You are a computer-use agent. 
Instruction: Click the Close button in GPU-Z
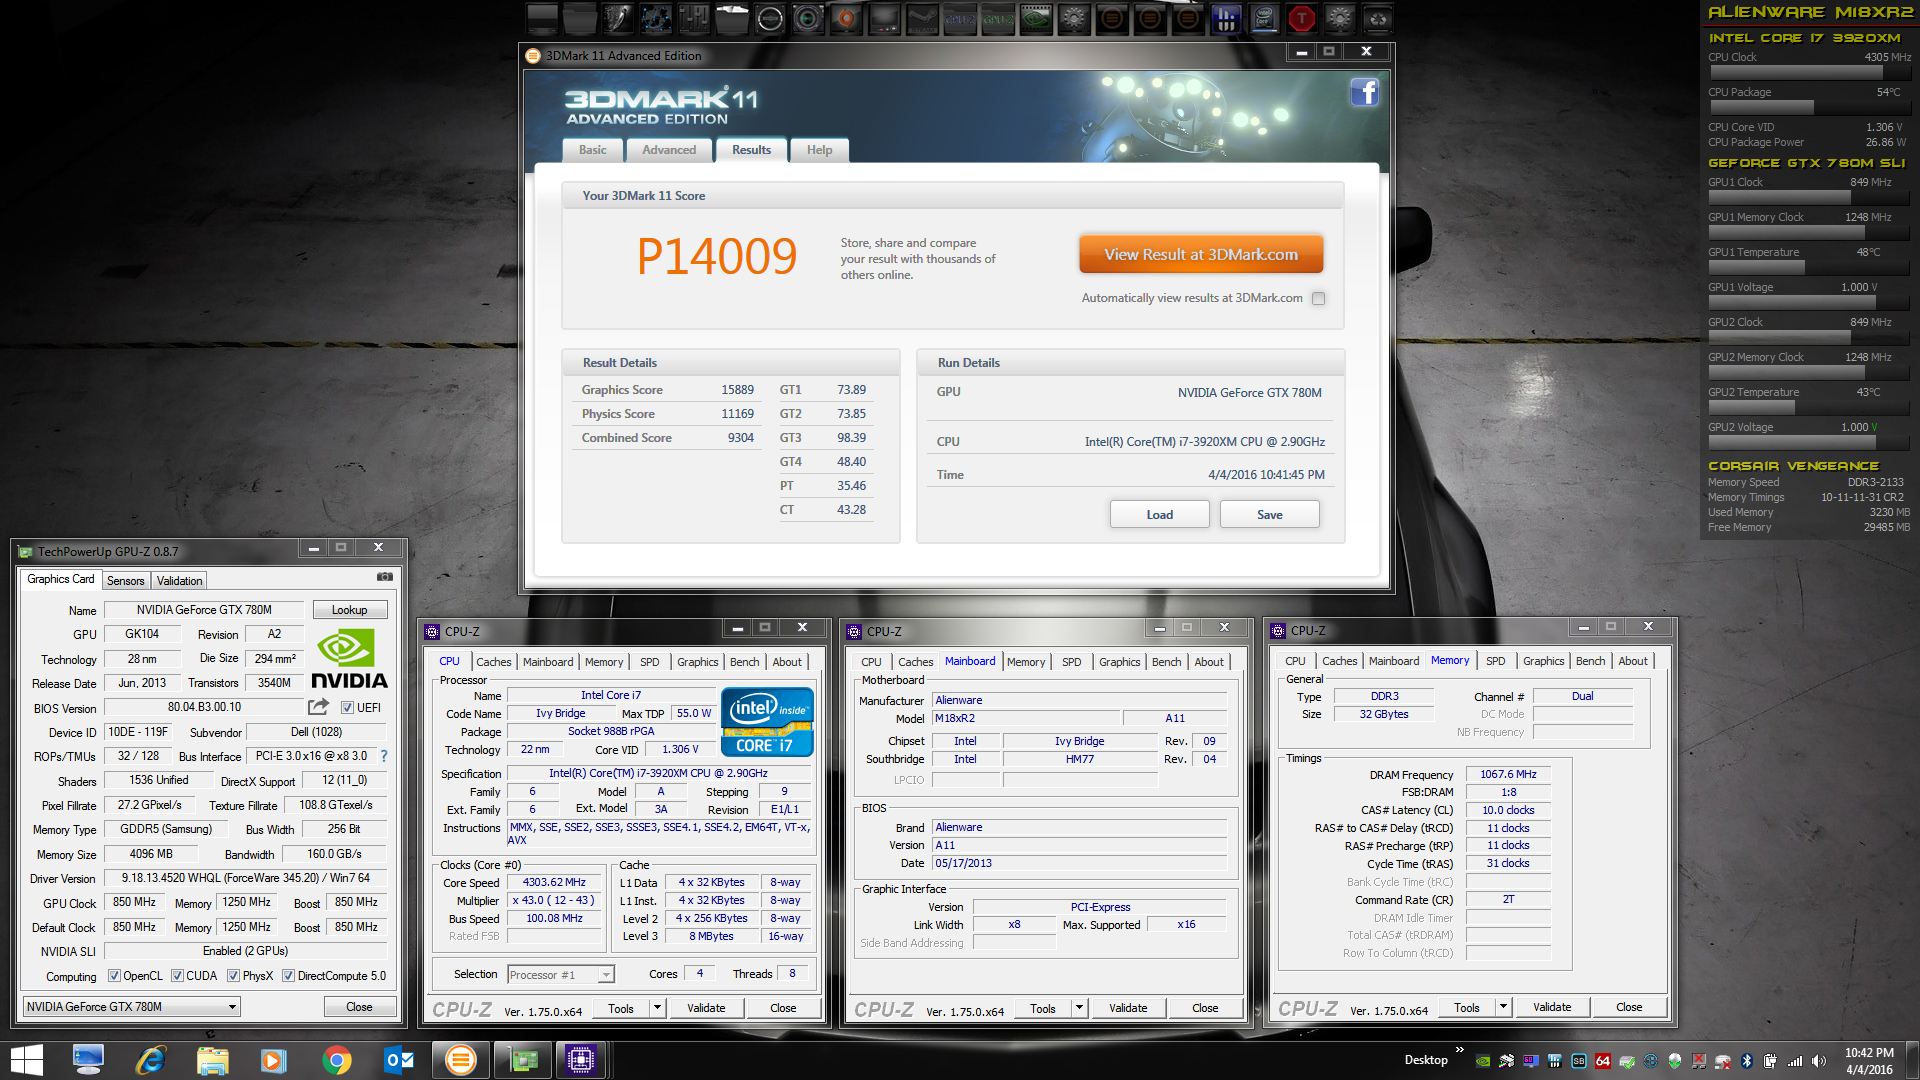(359, 1007)
